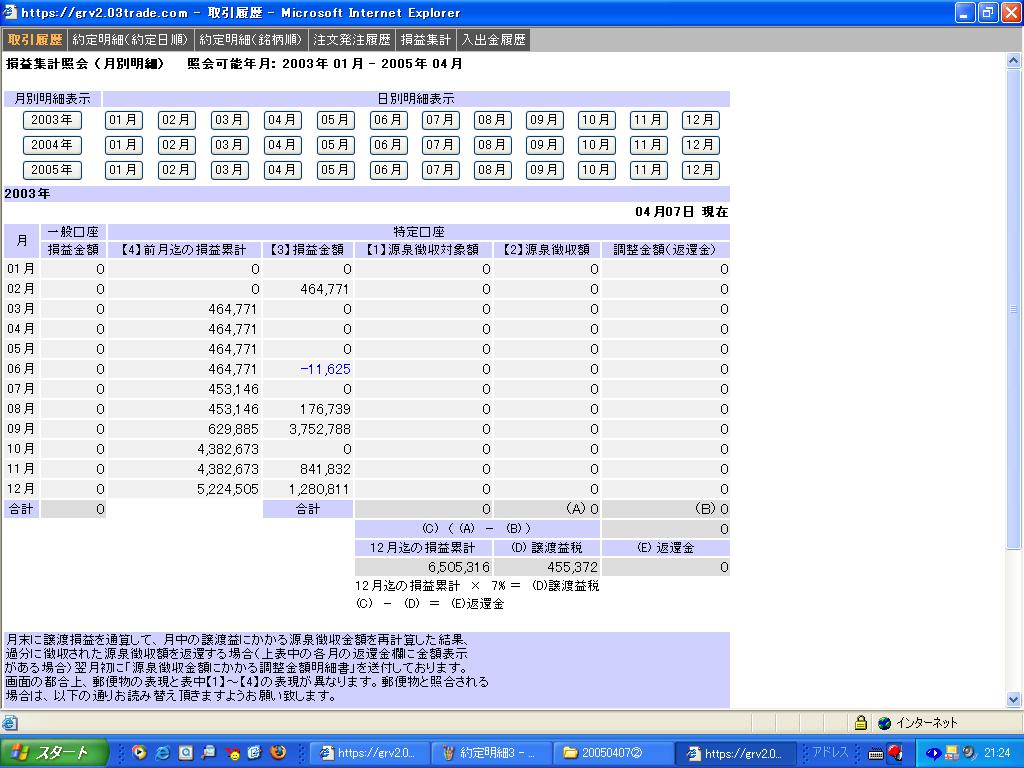Launch Firefox from the quick launch bar
1024x768 pixels.
278,753
